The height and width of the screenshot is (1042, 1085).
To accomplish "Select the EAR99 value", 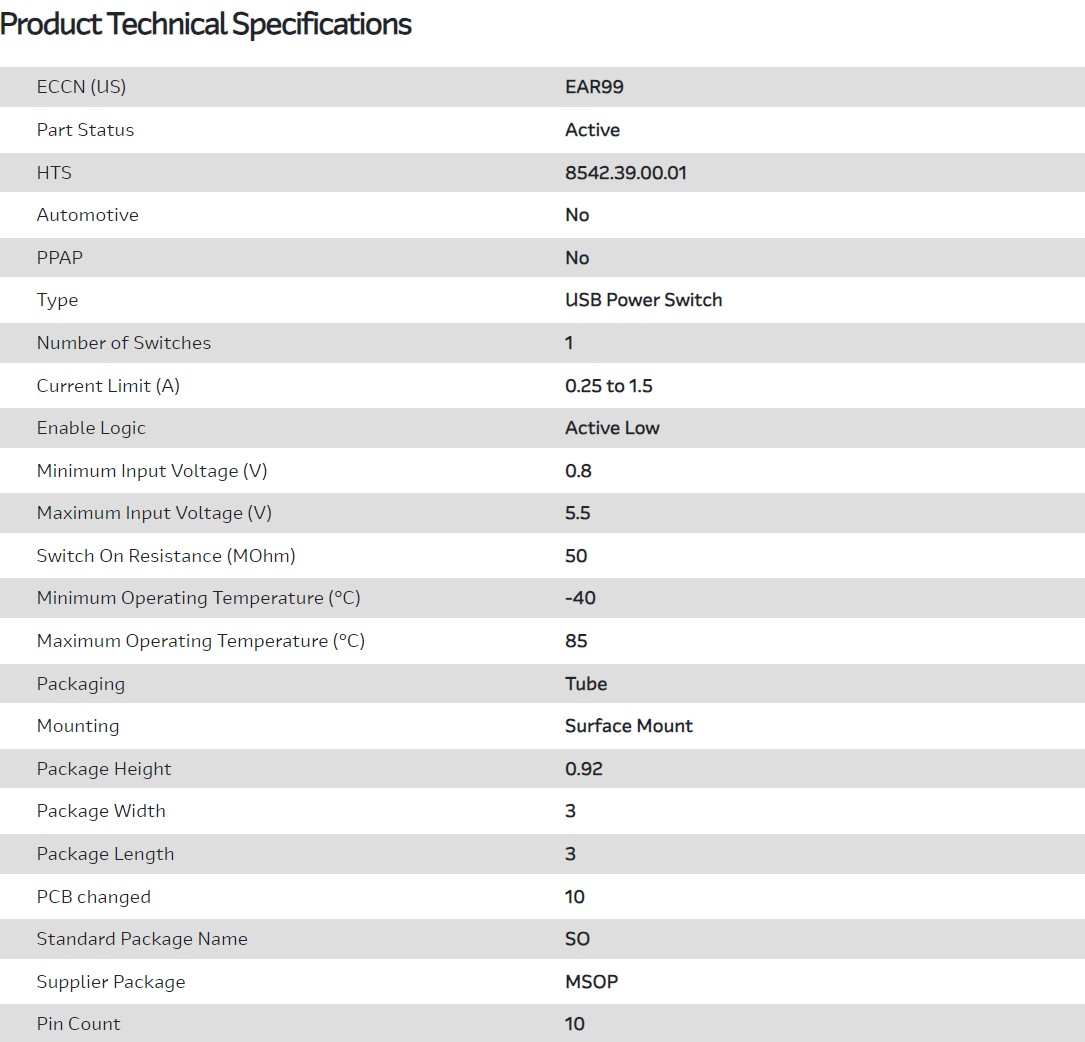I will [x=594, y=87].
